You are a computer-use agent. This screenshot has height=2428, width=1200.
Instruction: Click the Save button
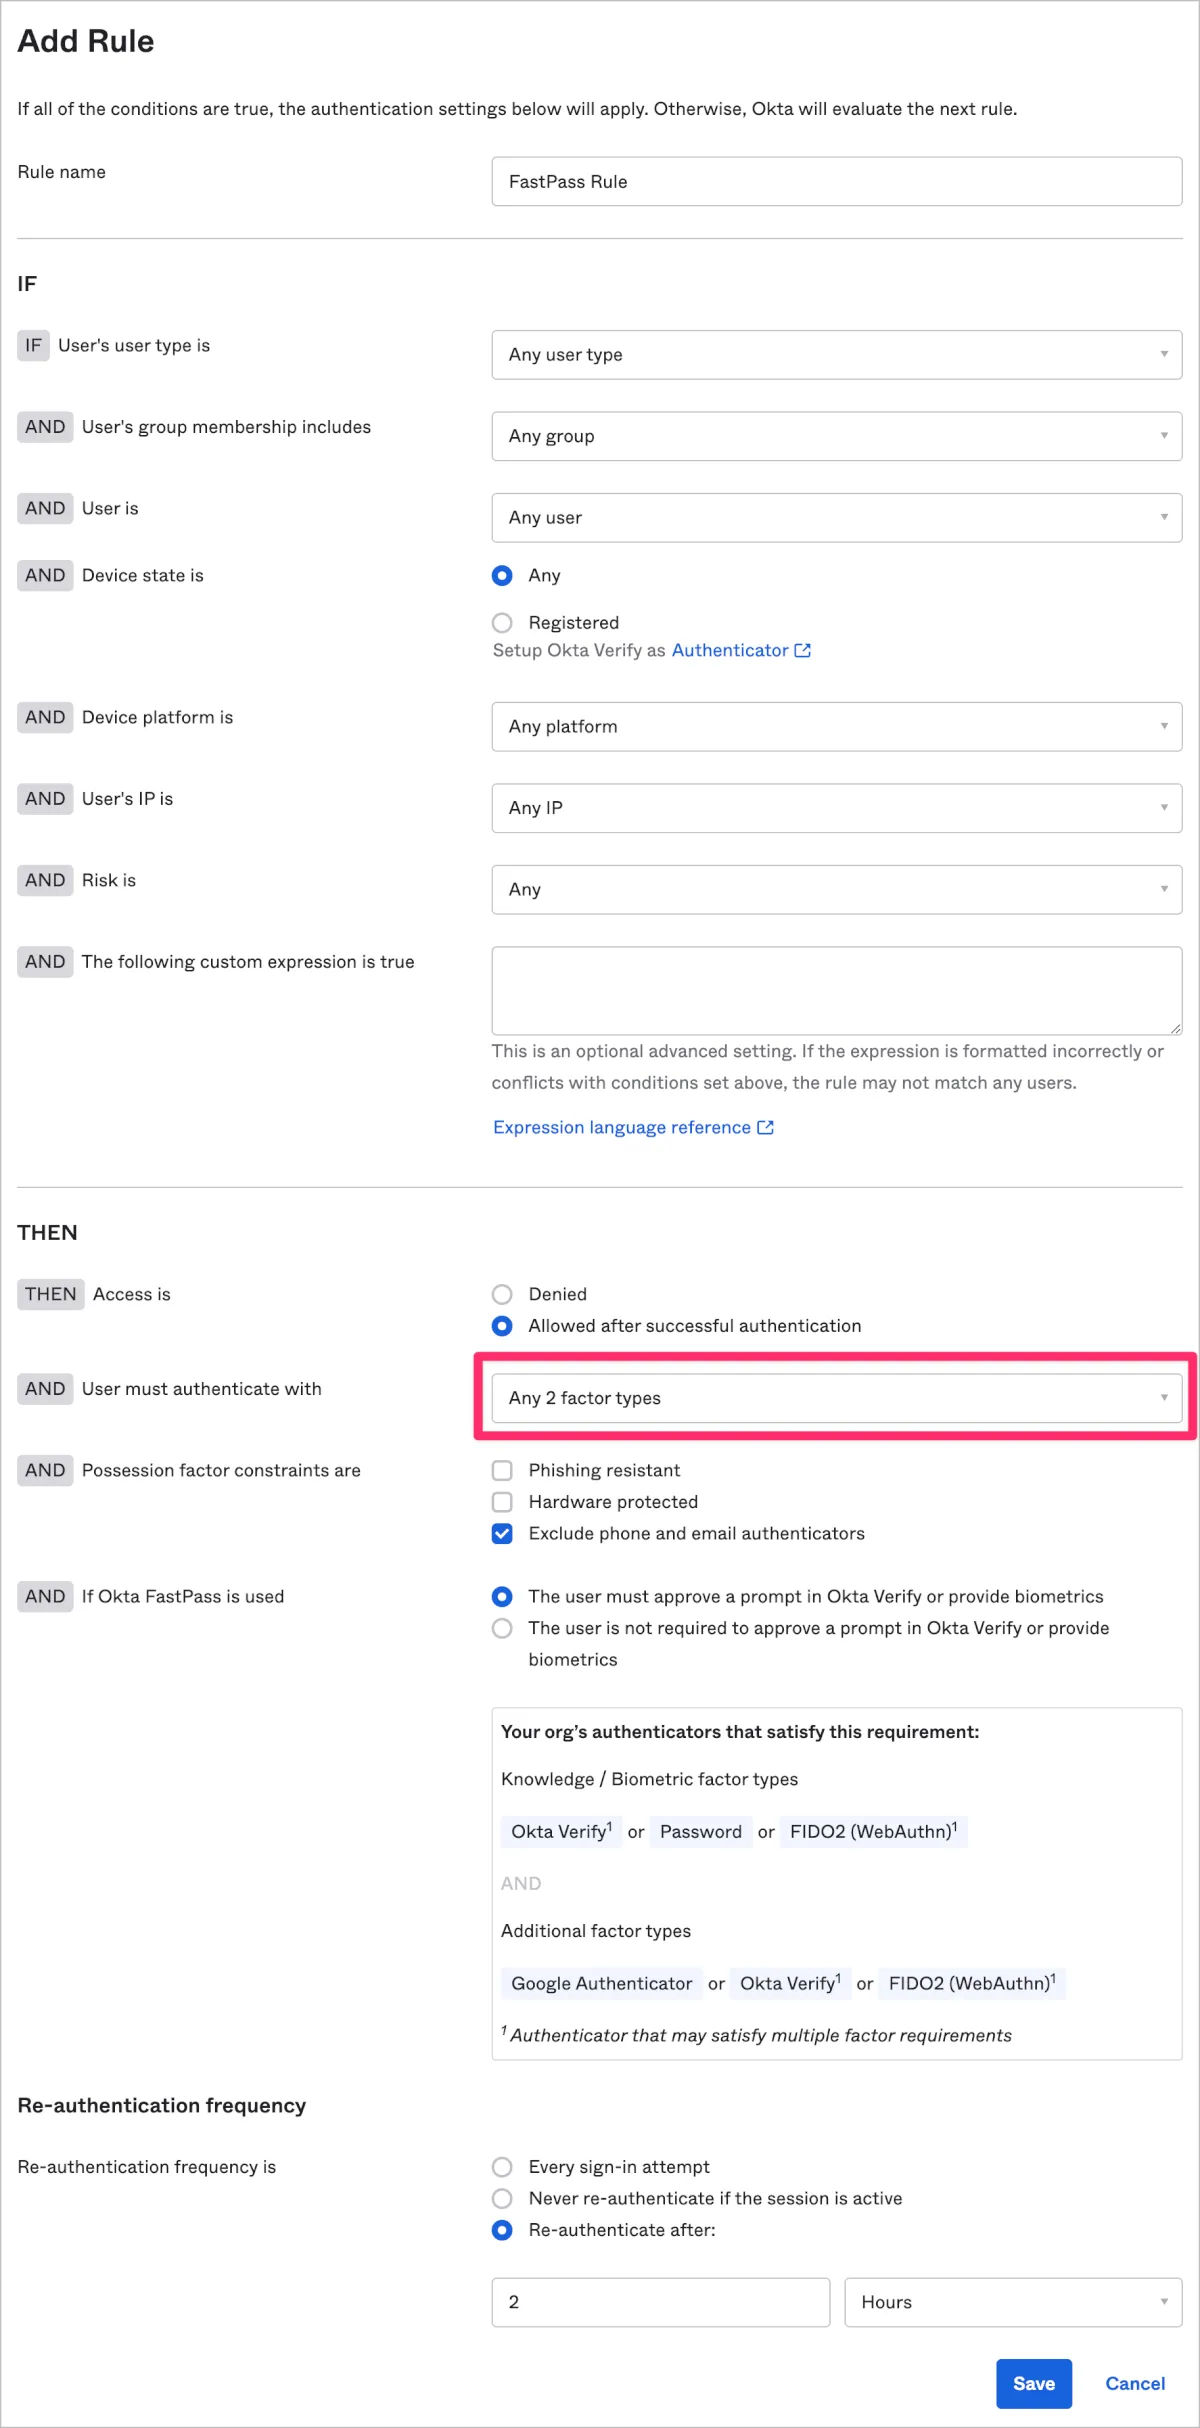point(1033,2384)
